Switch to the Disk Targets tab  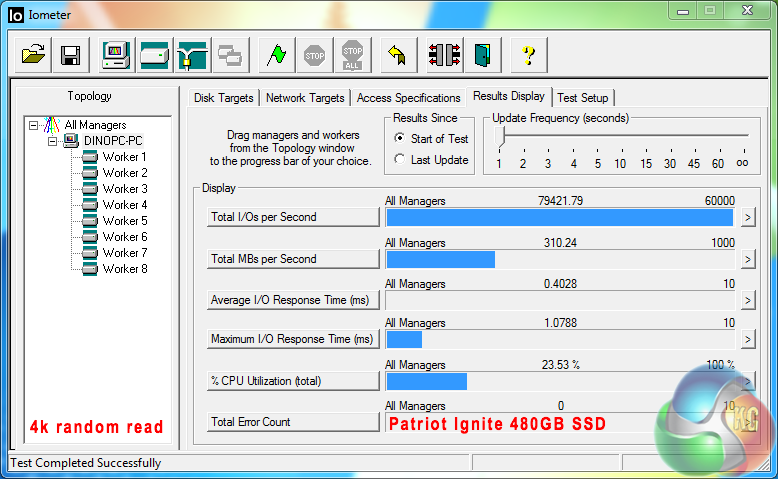pos(223,98)
